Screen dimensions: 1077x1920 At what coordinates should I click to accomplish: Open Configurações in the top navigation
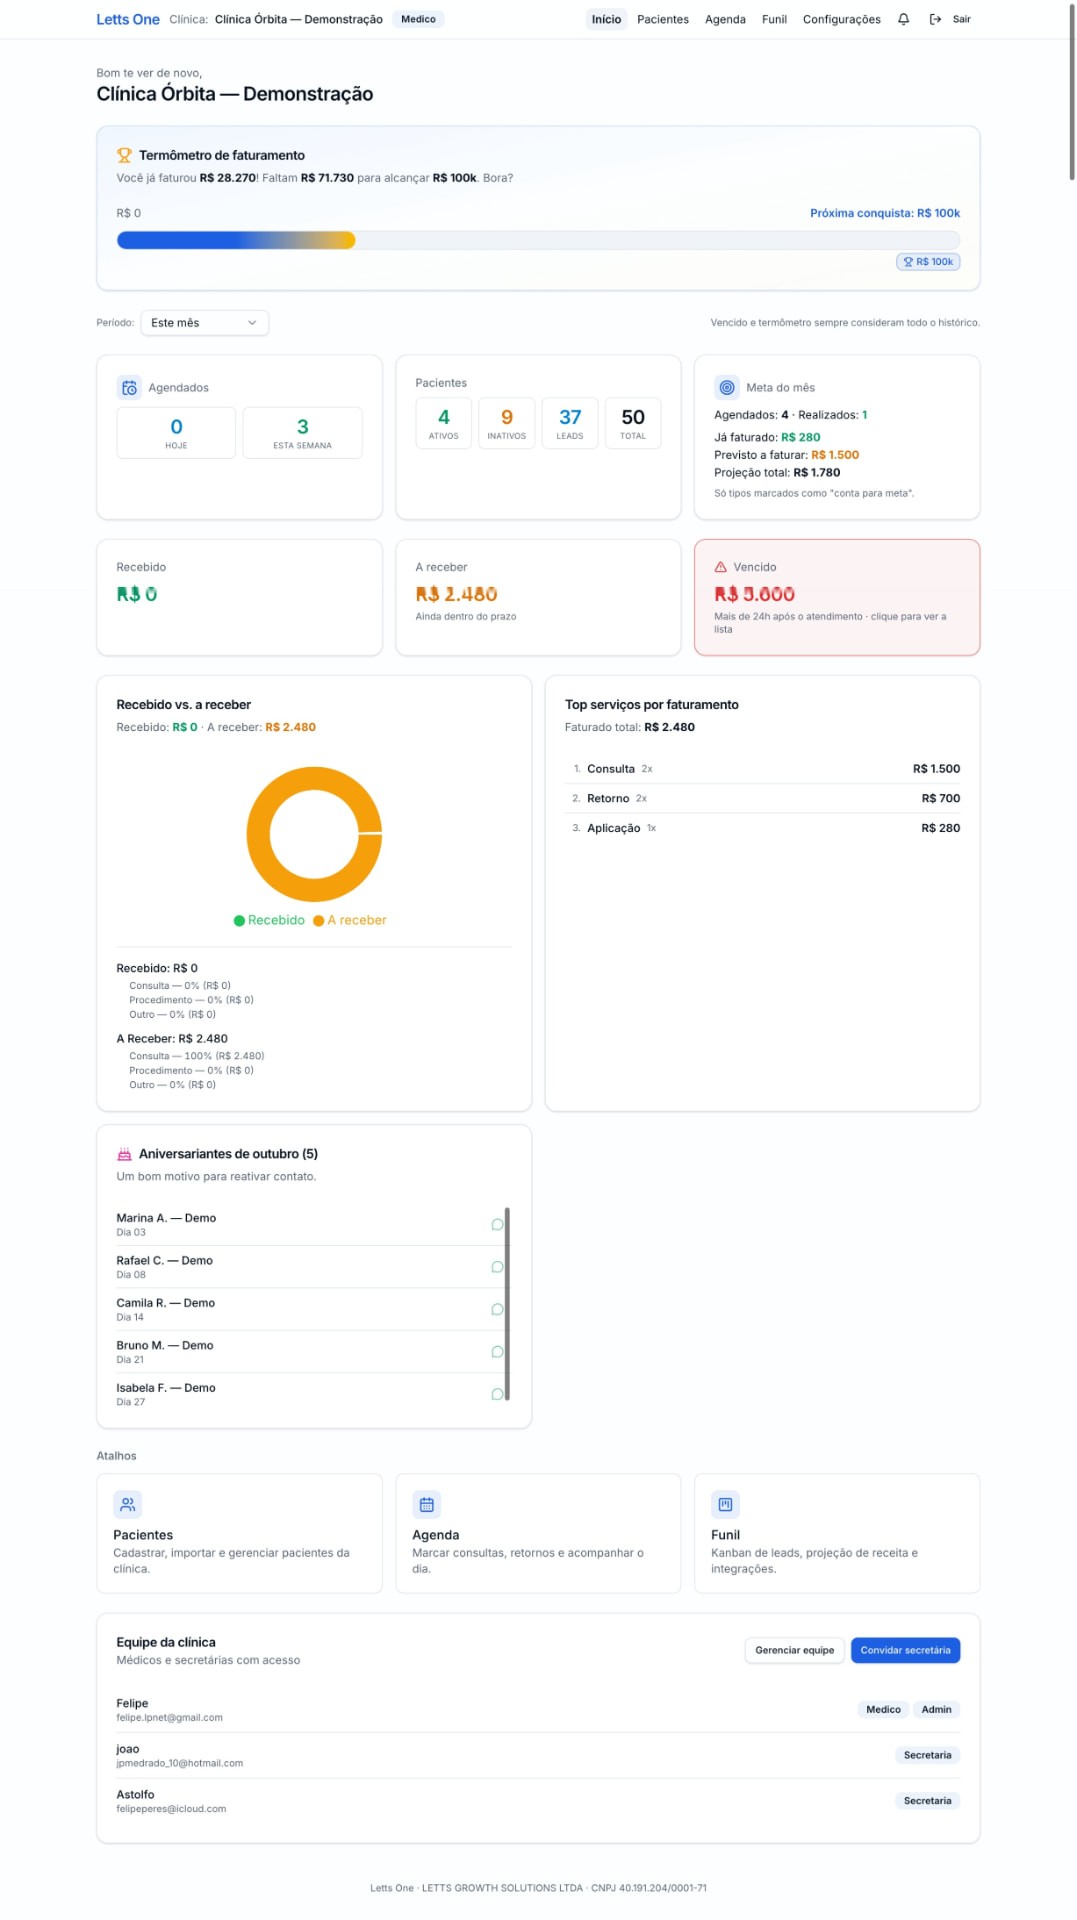842,19
